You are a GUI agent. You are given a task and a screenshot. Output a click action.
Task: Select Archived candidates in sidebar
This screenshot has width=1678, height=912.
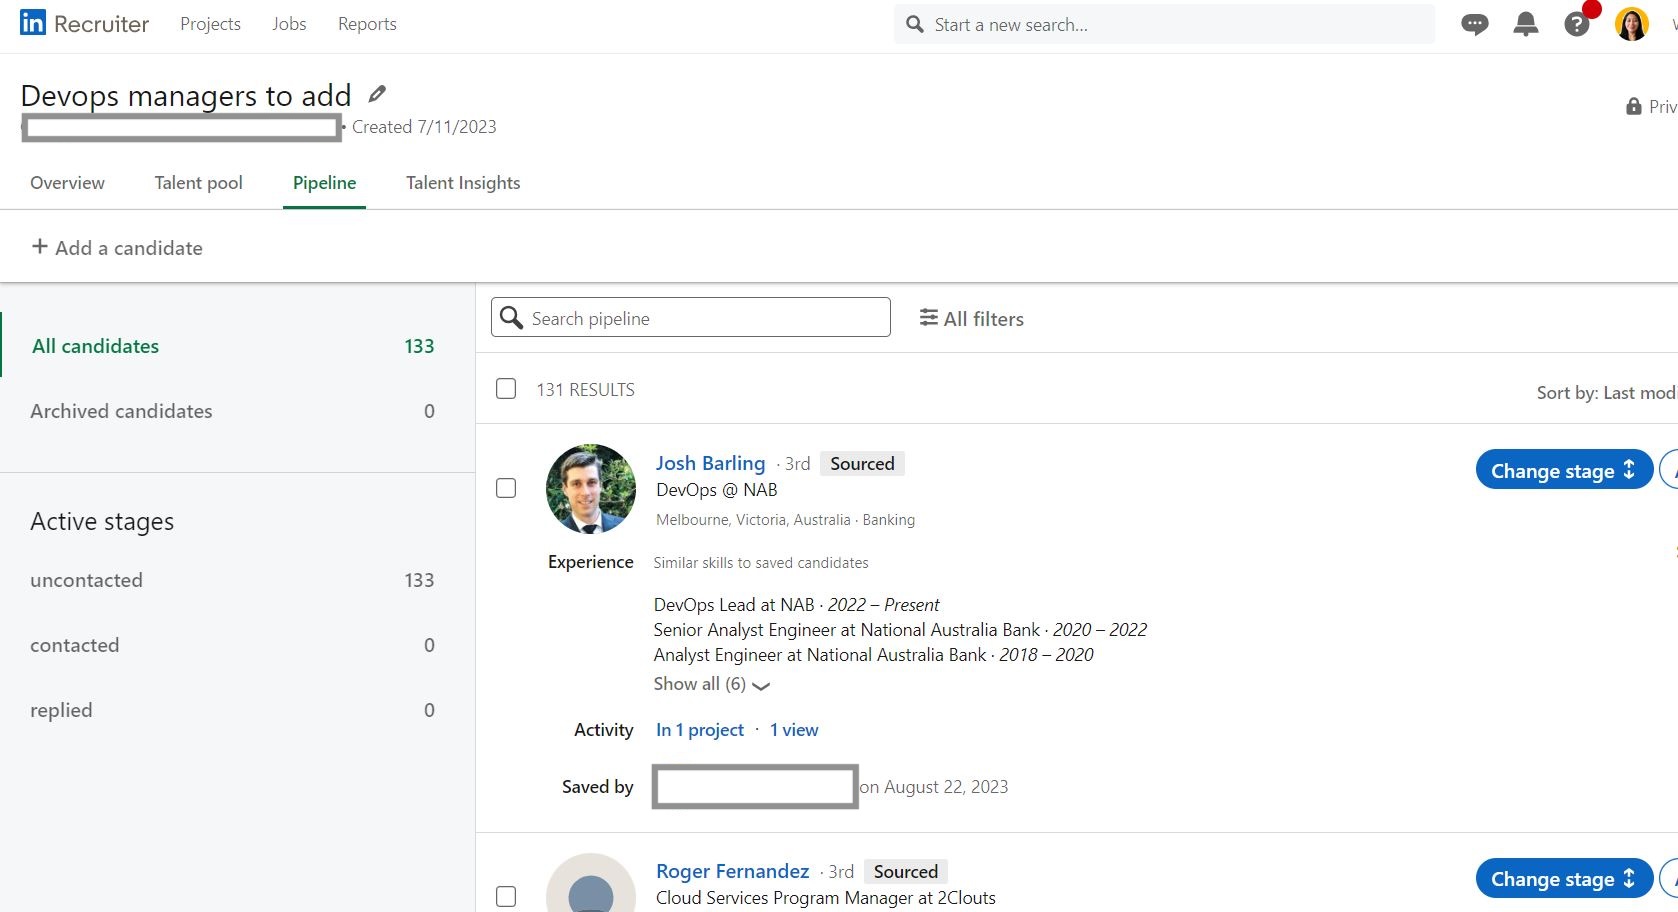tap(237, 411)
